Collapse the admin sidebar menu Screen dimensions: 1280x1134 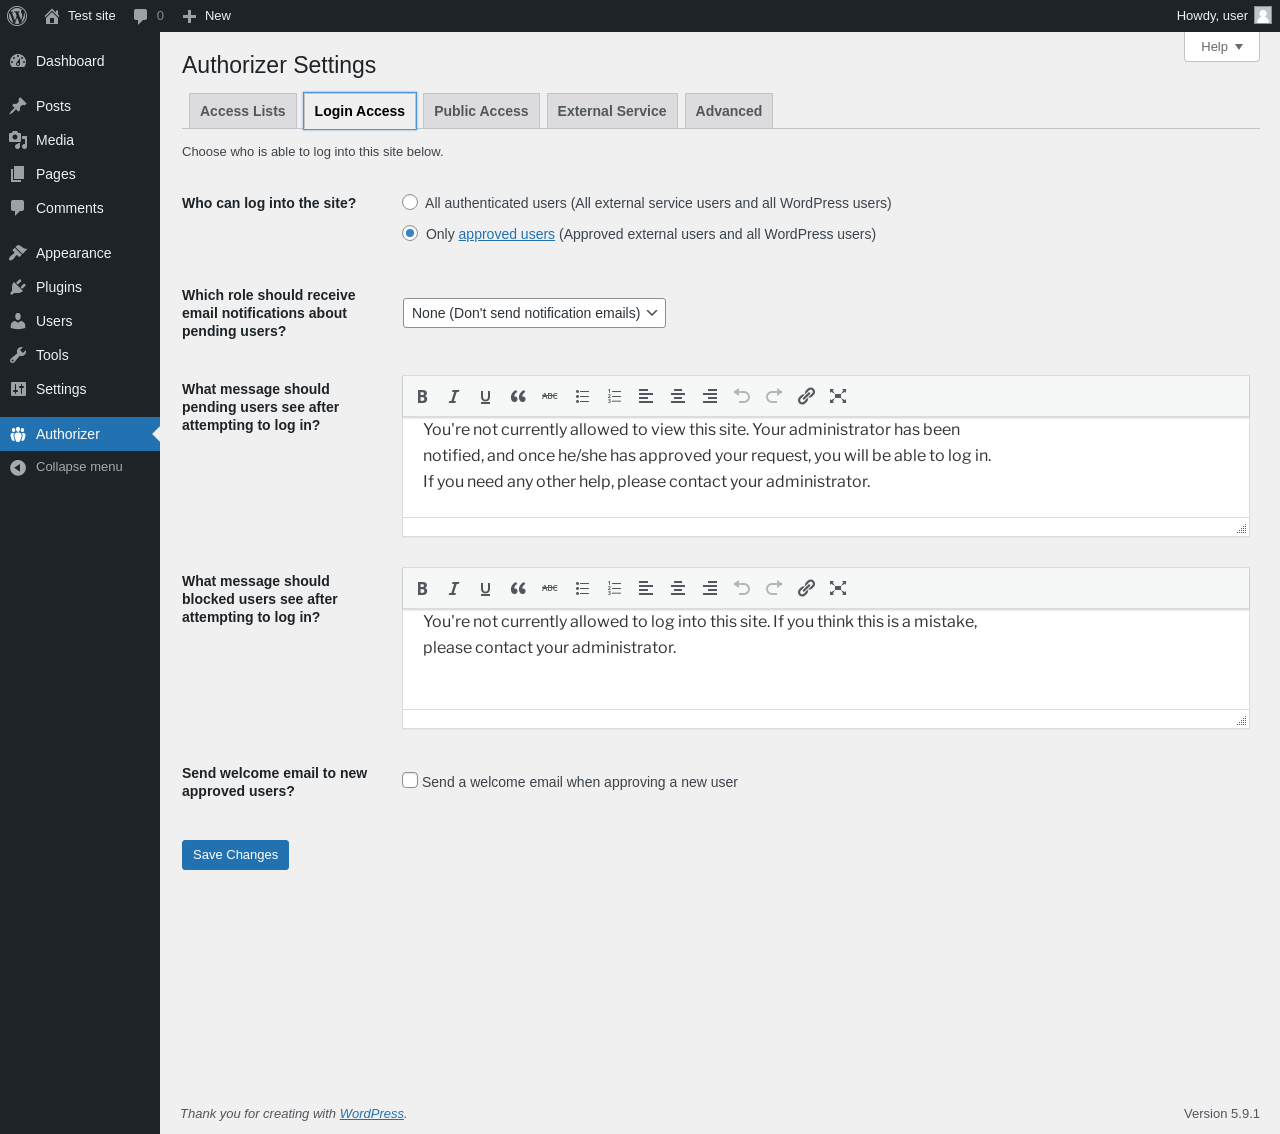click(x=80, y=467)
